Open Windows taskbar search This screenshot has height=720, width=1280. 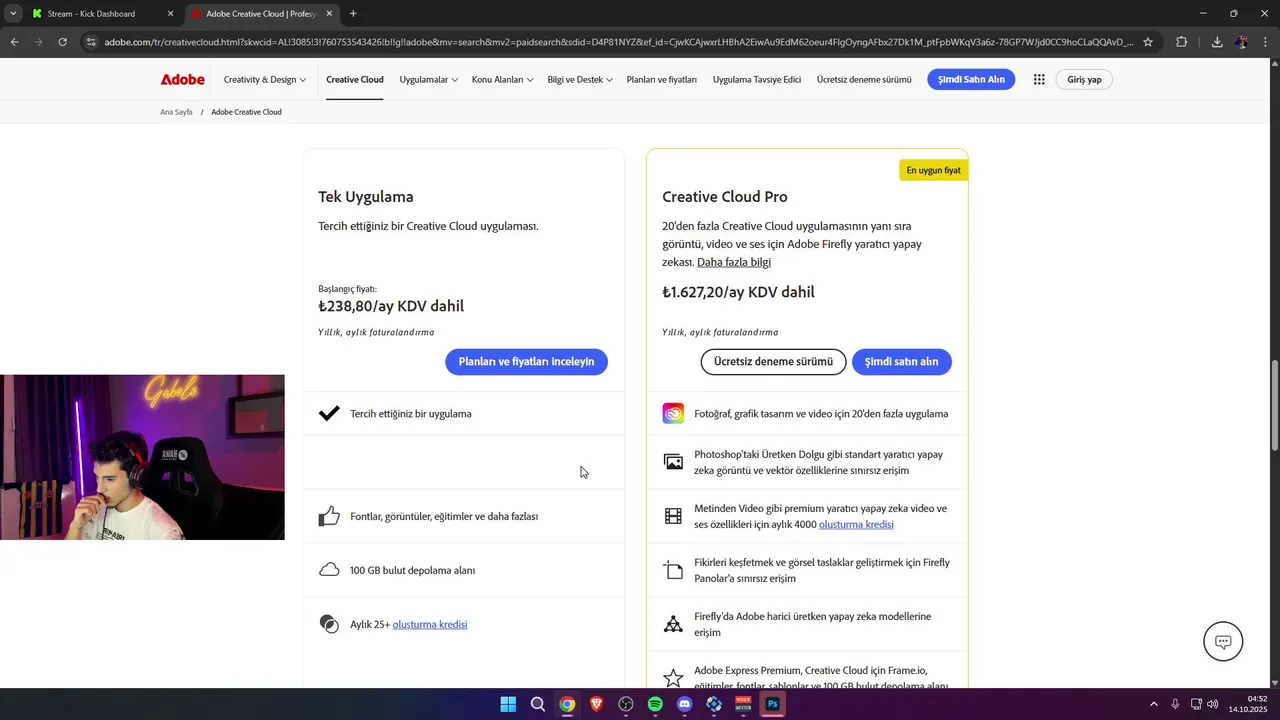tap(538, 704)
